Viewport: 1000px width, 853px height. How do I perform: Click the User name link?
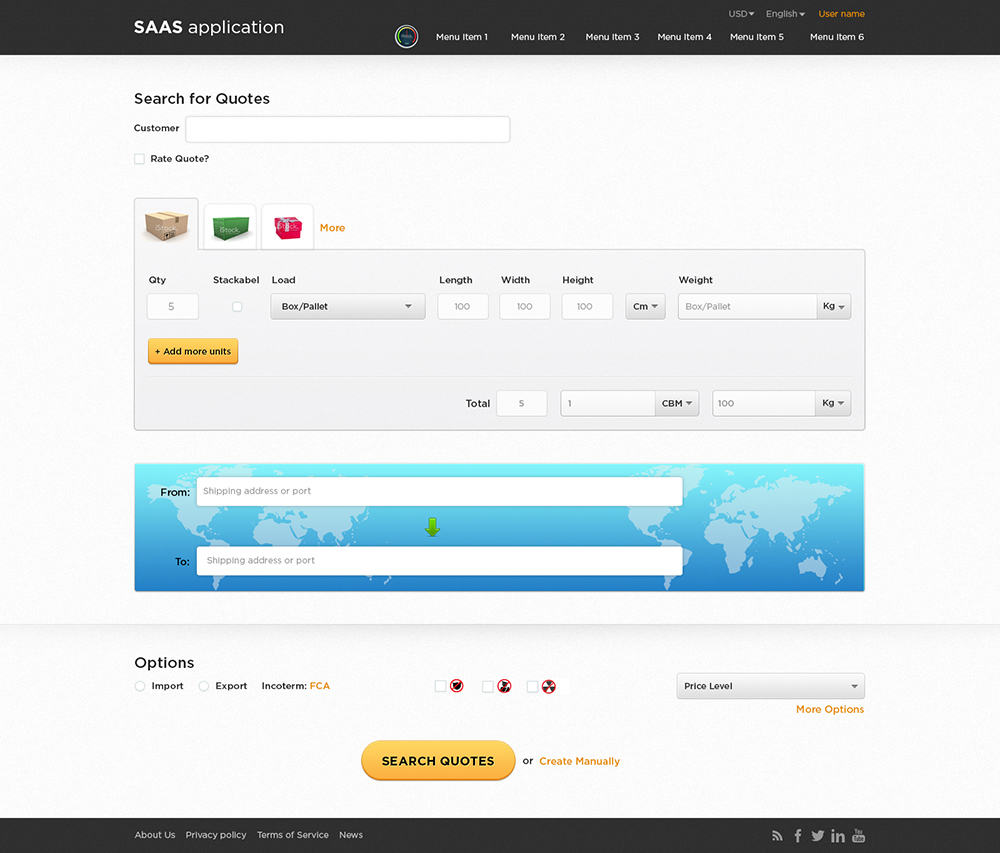(x=841, y=13)
